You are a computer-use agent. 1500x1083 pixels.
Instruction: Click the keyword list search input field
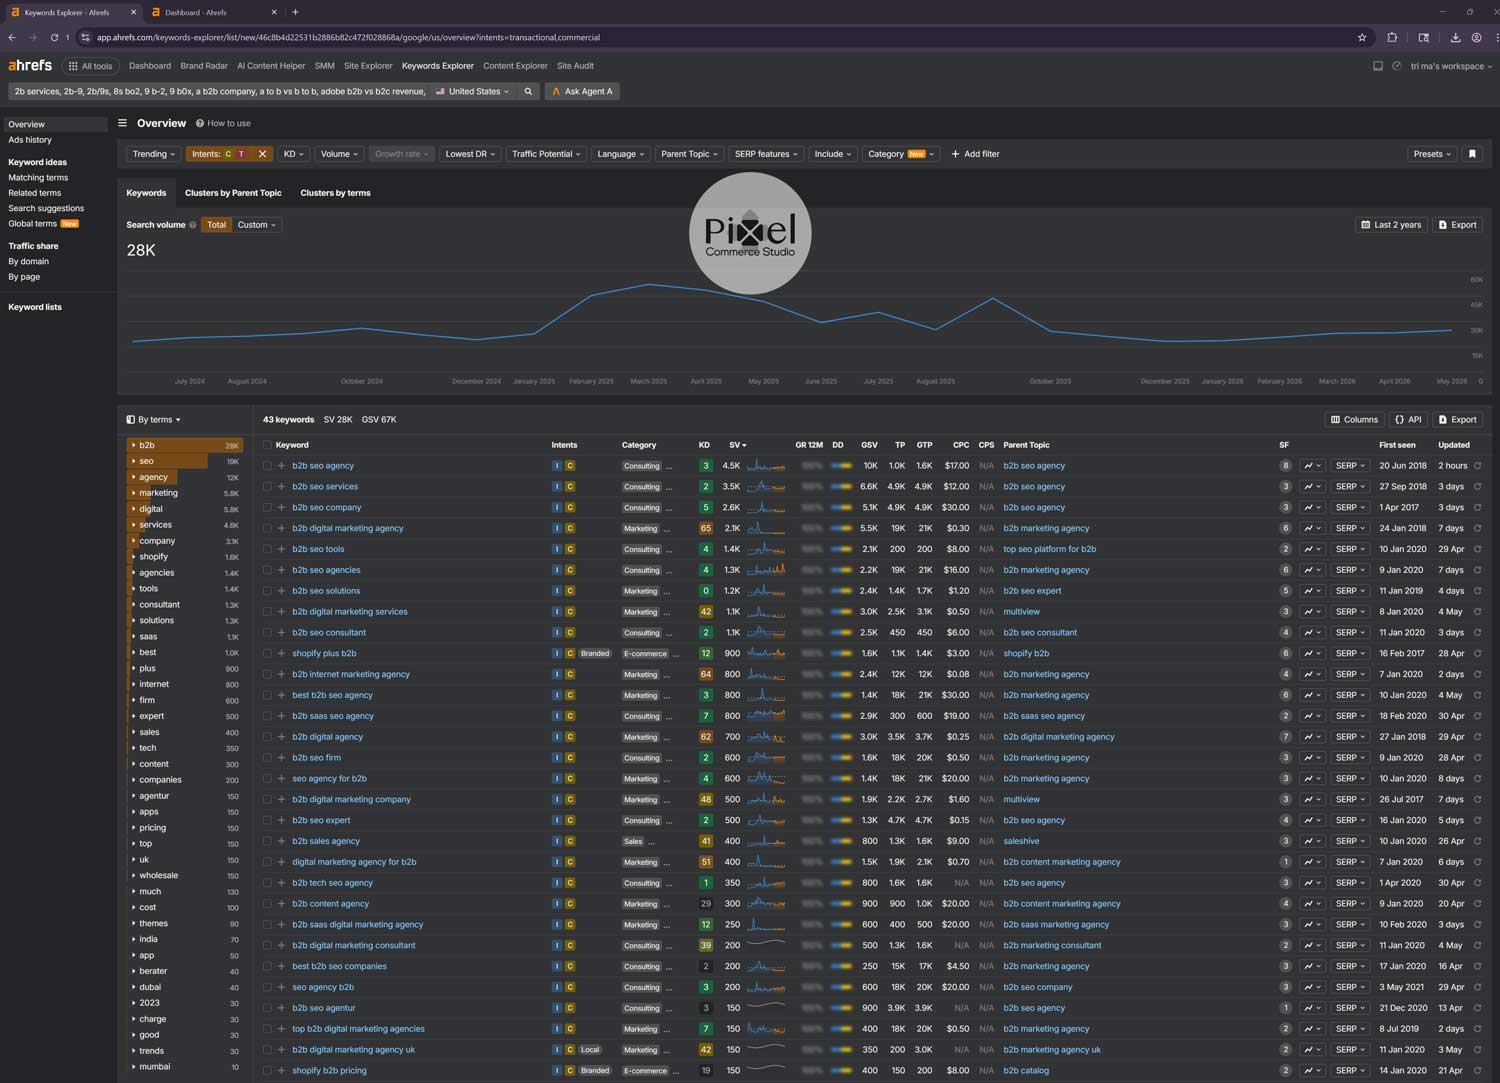click(x=220, y=91)
